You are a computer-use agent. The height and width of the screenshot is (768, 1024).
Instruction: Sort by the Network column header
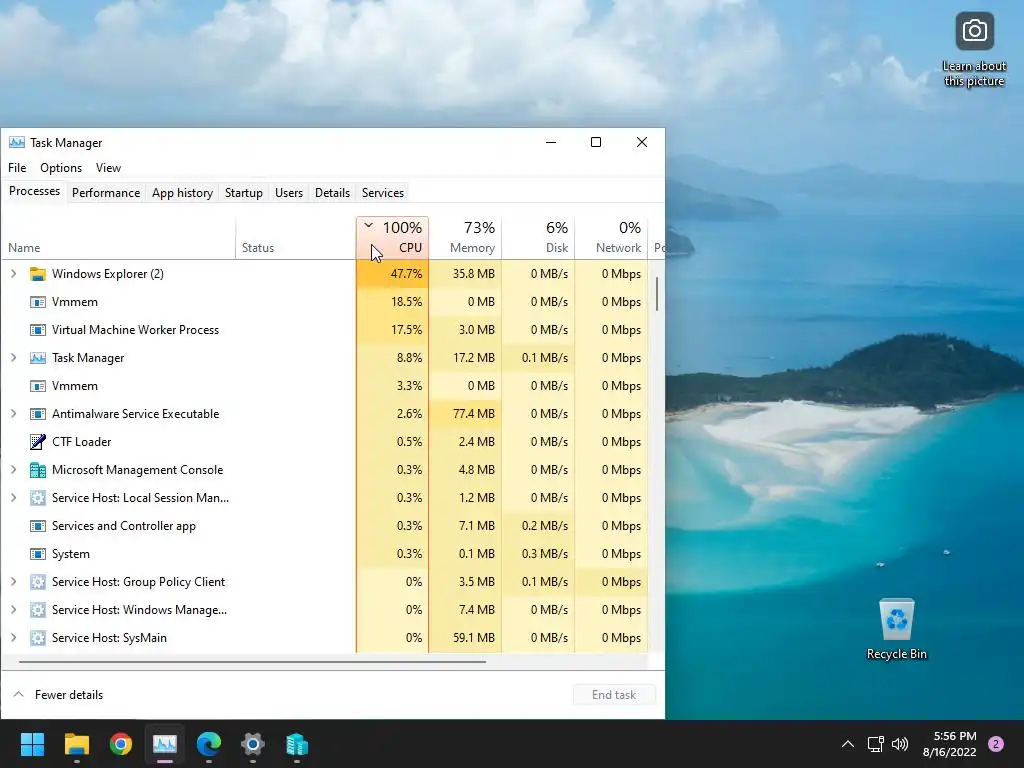[x=611, y=238]
